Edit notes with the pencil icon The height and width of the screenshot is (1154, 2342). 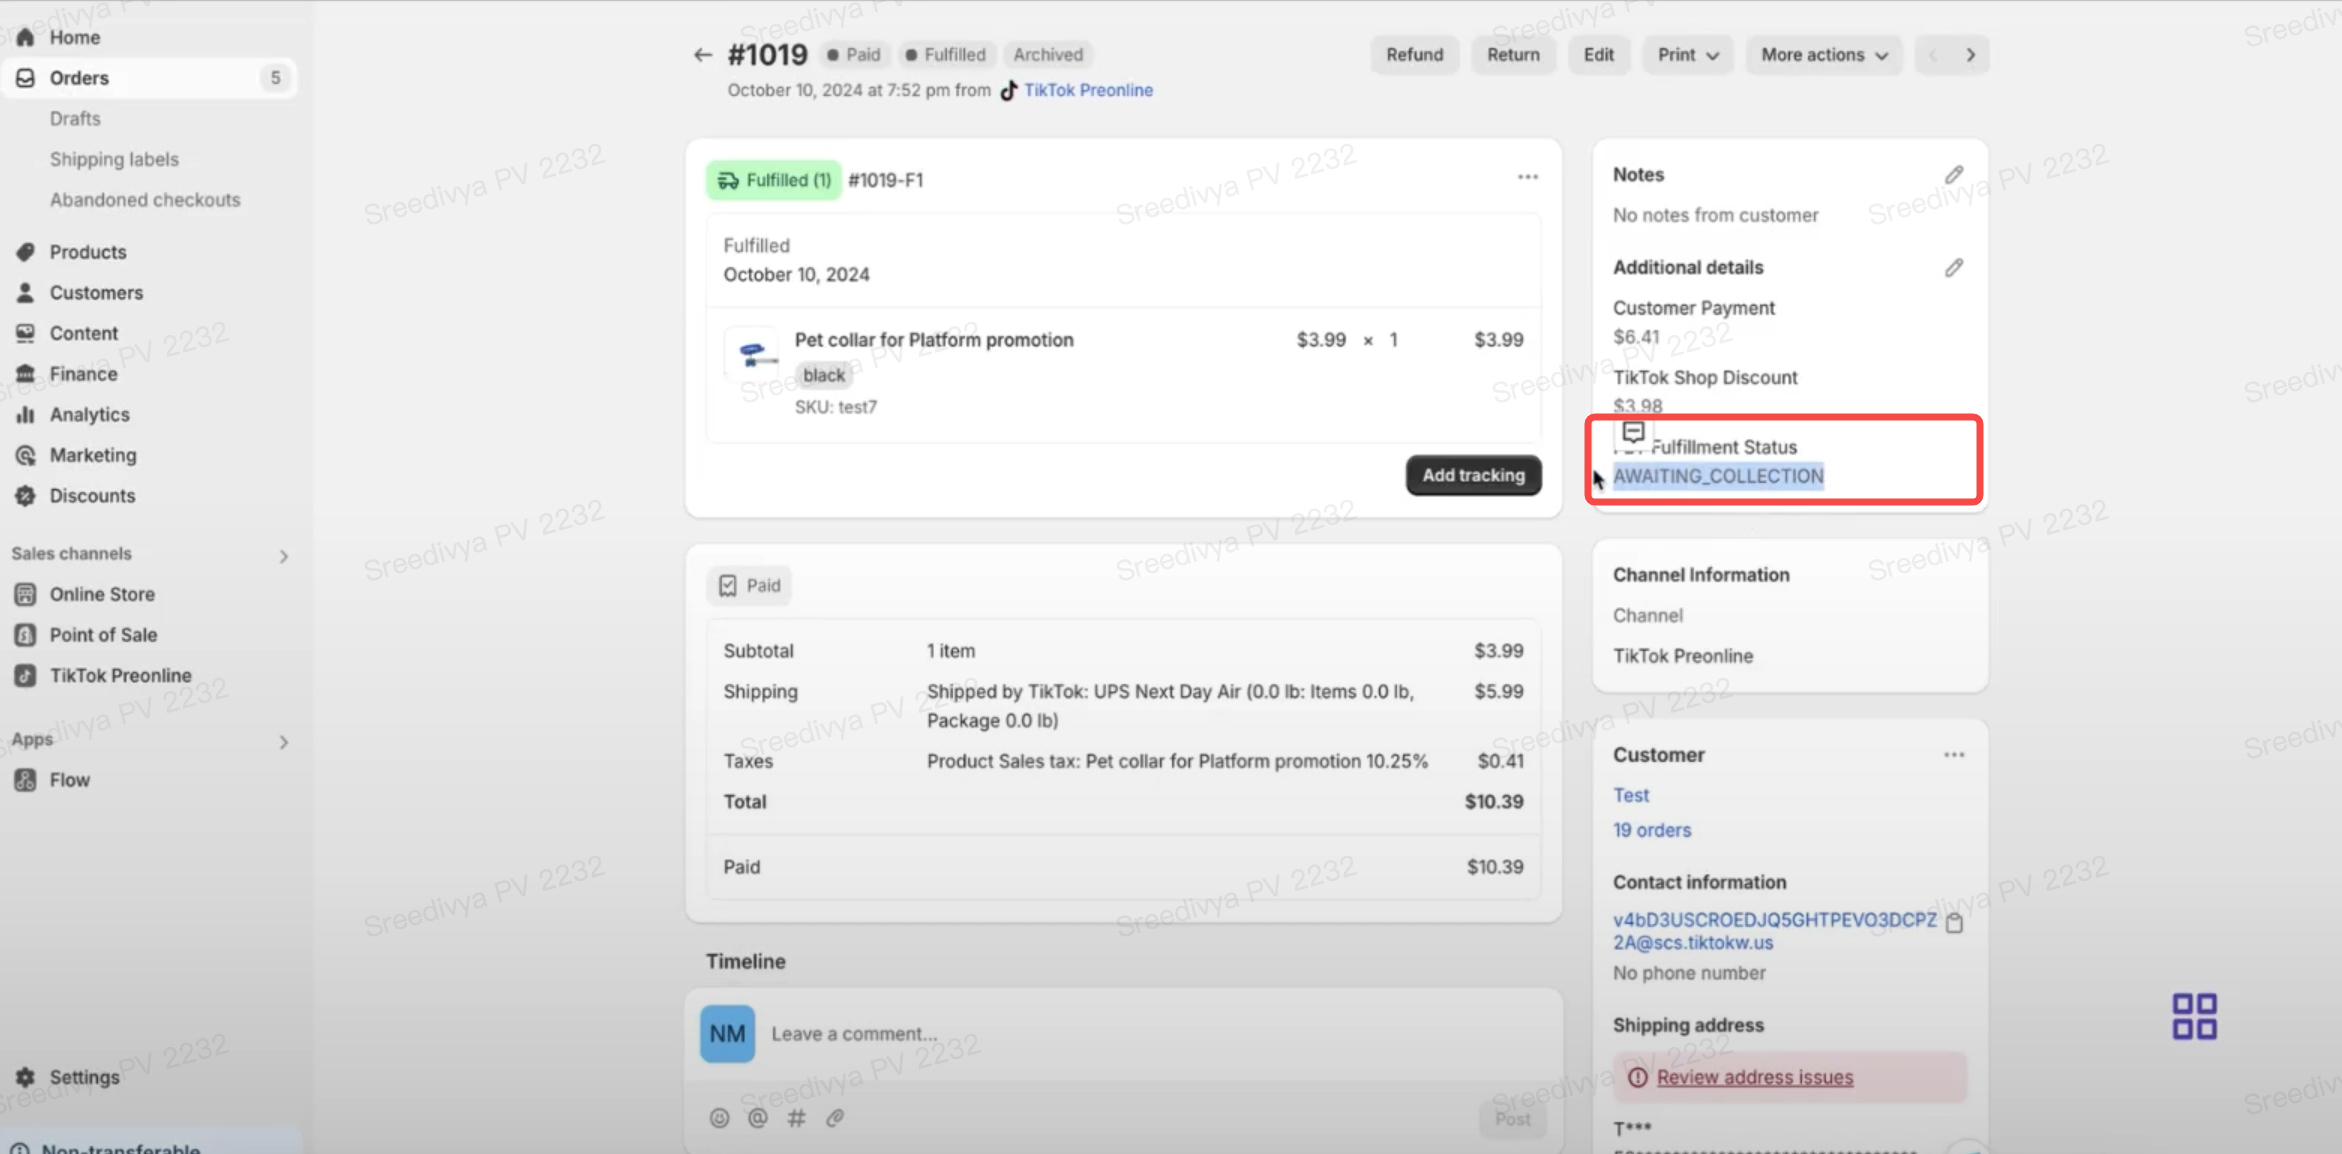[1953, 175]
